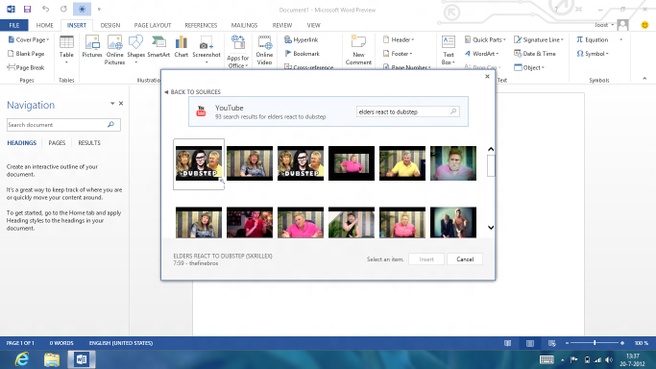The width and height of the screenshot is (656, 369).
Task: Cancel the video insert dialog
Action: [x=465, y=259]
